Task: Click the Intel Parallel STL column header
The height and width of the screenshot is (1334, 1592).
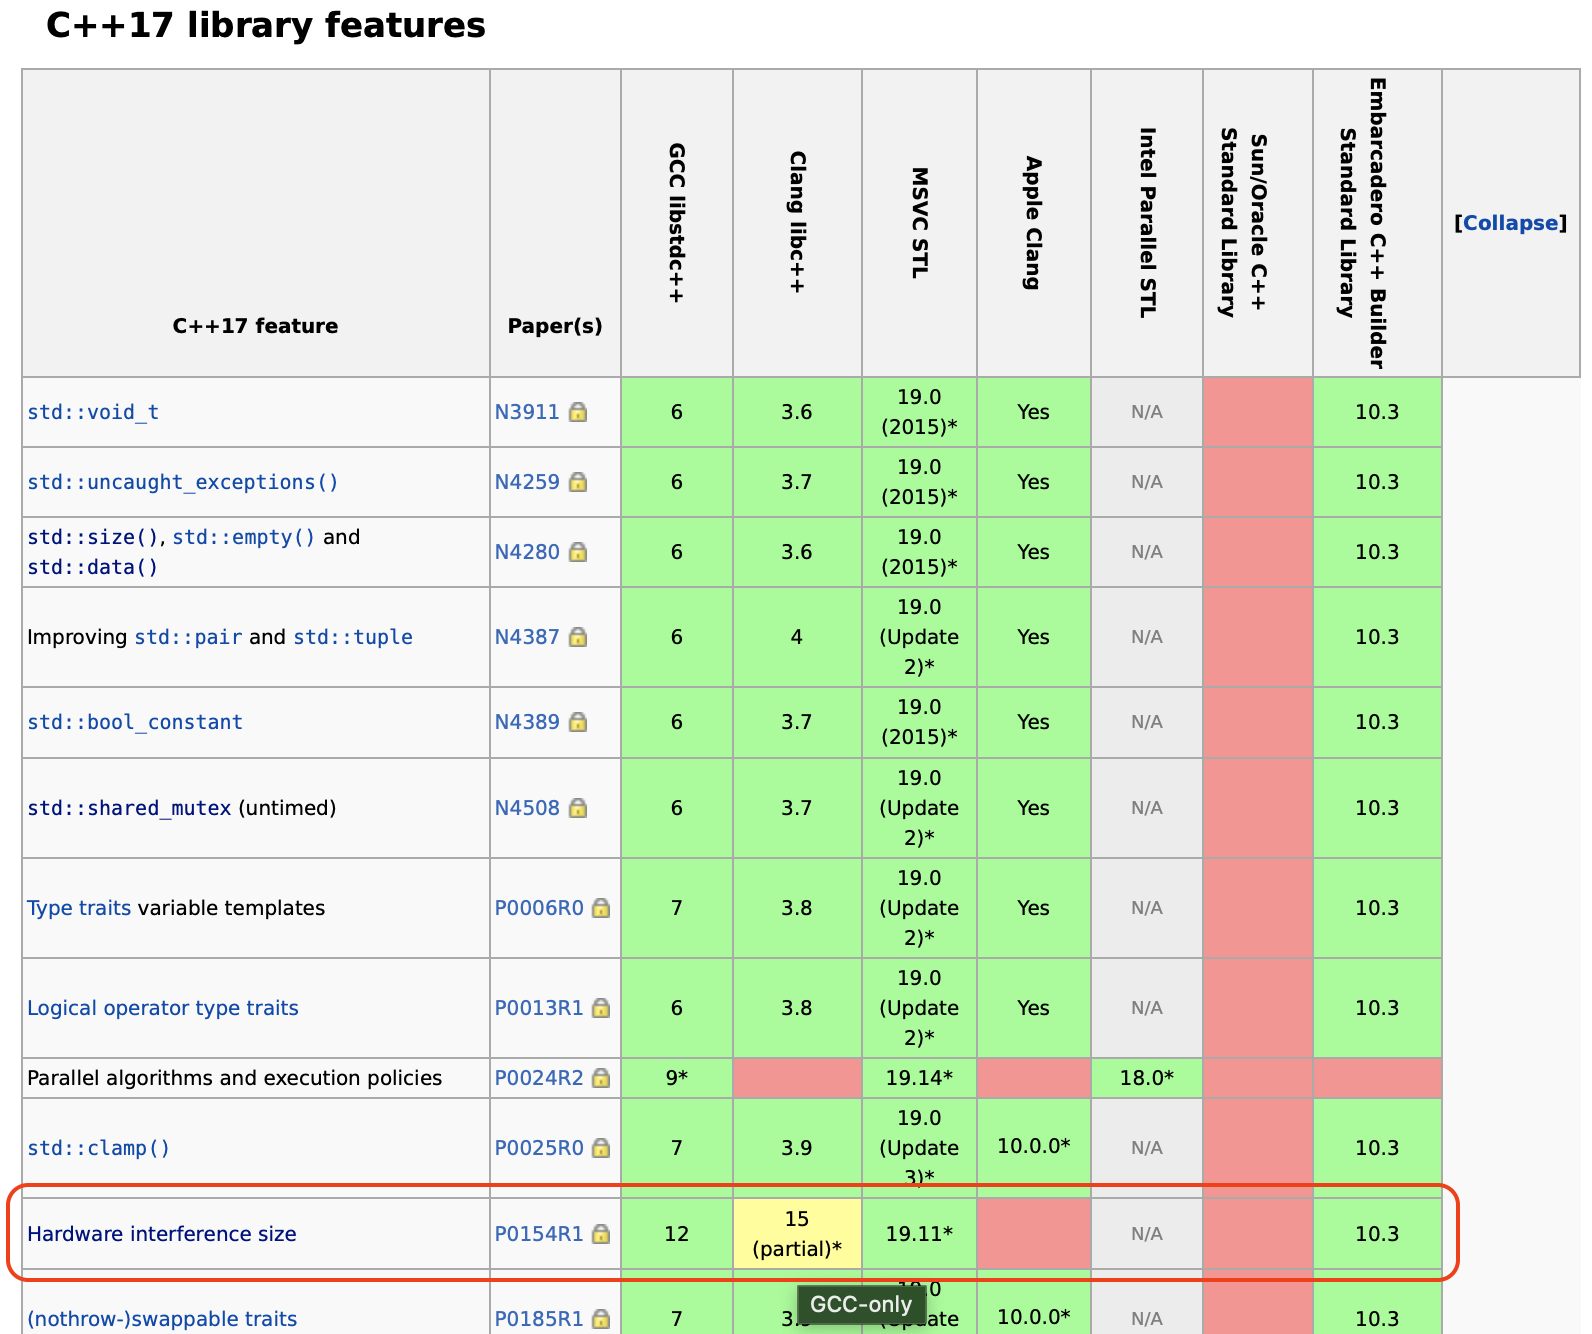Action: coord(1147,223)
